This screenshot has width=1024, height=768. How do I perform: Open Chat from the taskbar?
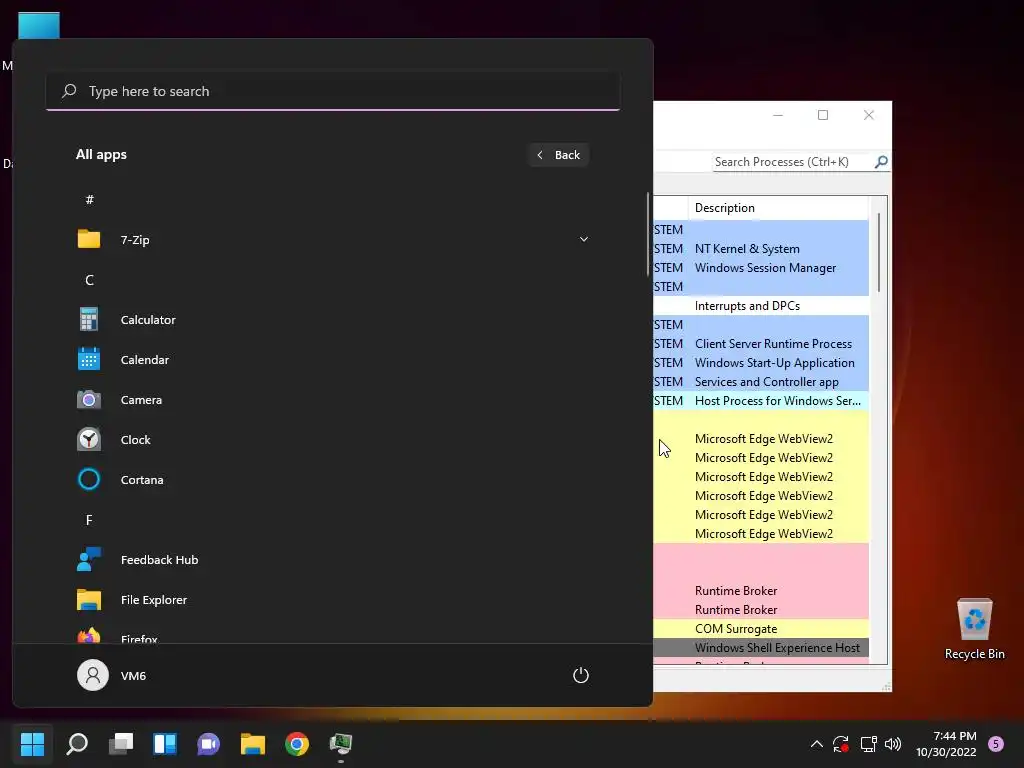tap(208, 743)
